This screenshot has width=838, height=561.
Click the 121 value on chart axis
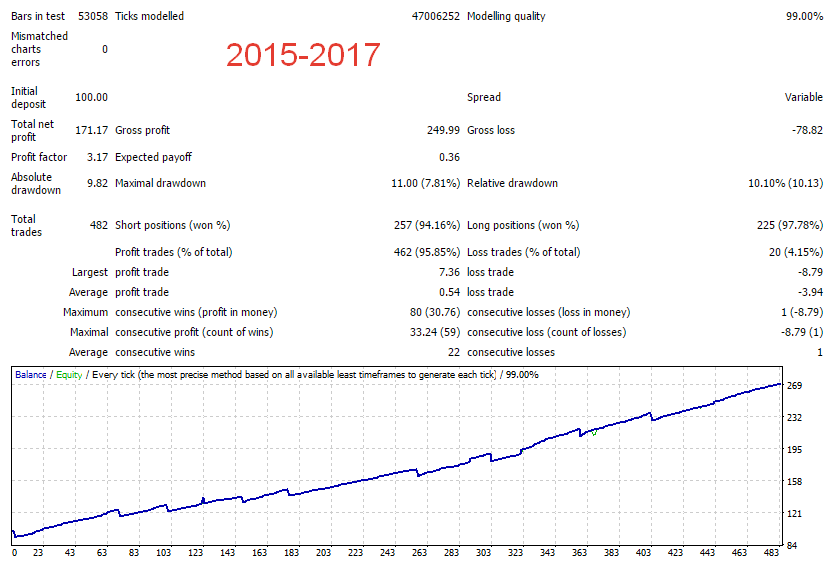pyautogui.click(x=794, y=514)
